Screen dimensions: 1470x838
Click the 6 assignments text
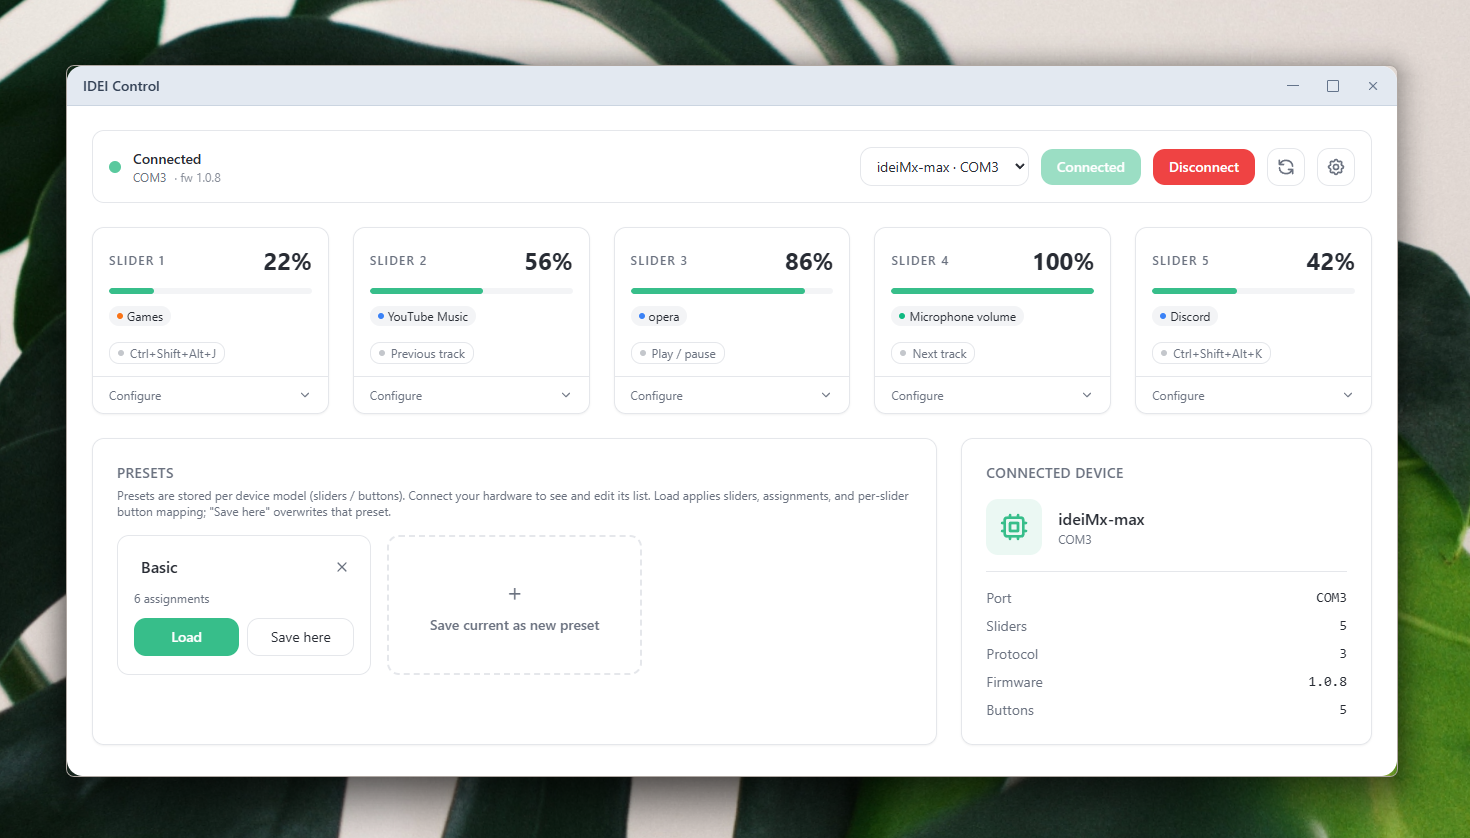[172, 599]
